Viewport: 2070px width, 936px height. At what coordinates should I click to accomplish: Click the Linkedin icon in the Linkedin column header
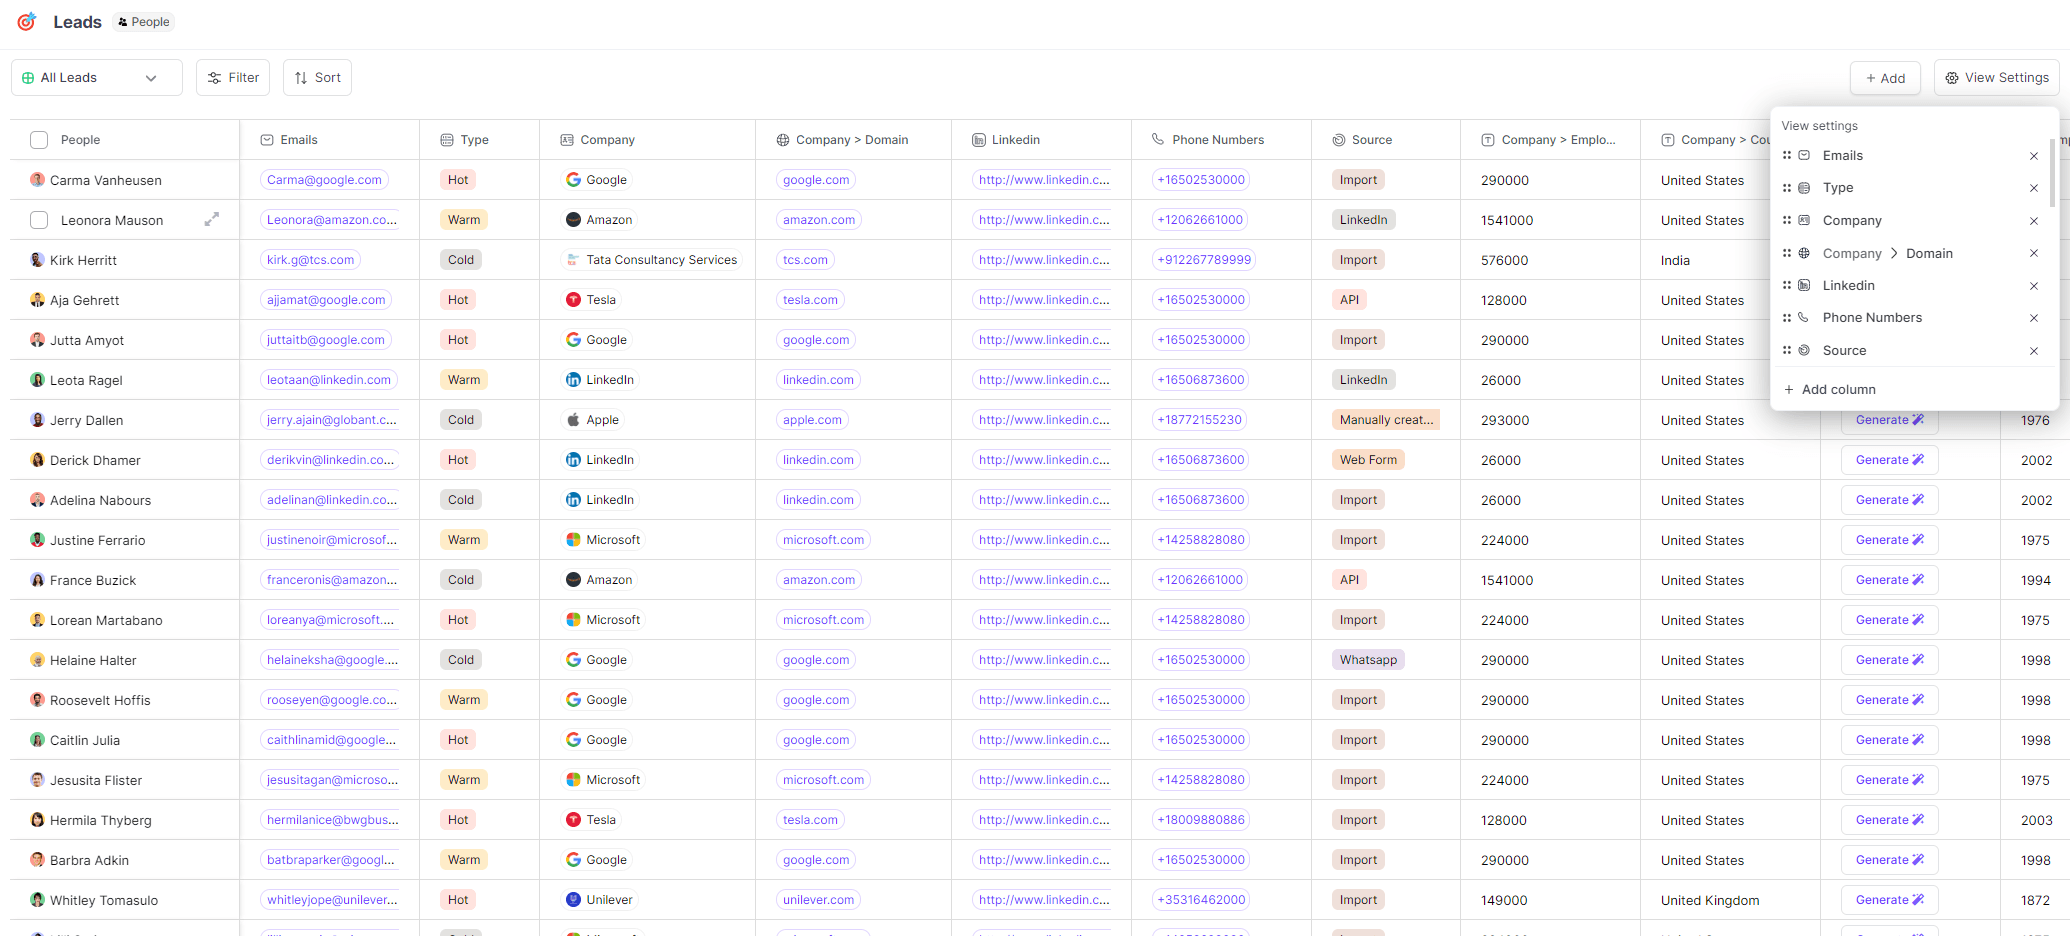(977, 139)
